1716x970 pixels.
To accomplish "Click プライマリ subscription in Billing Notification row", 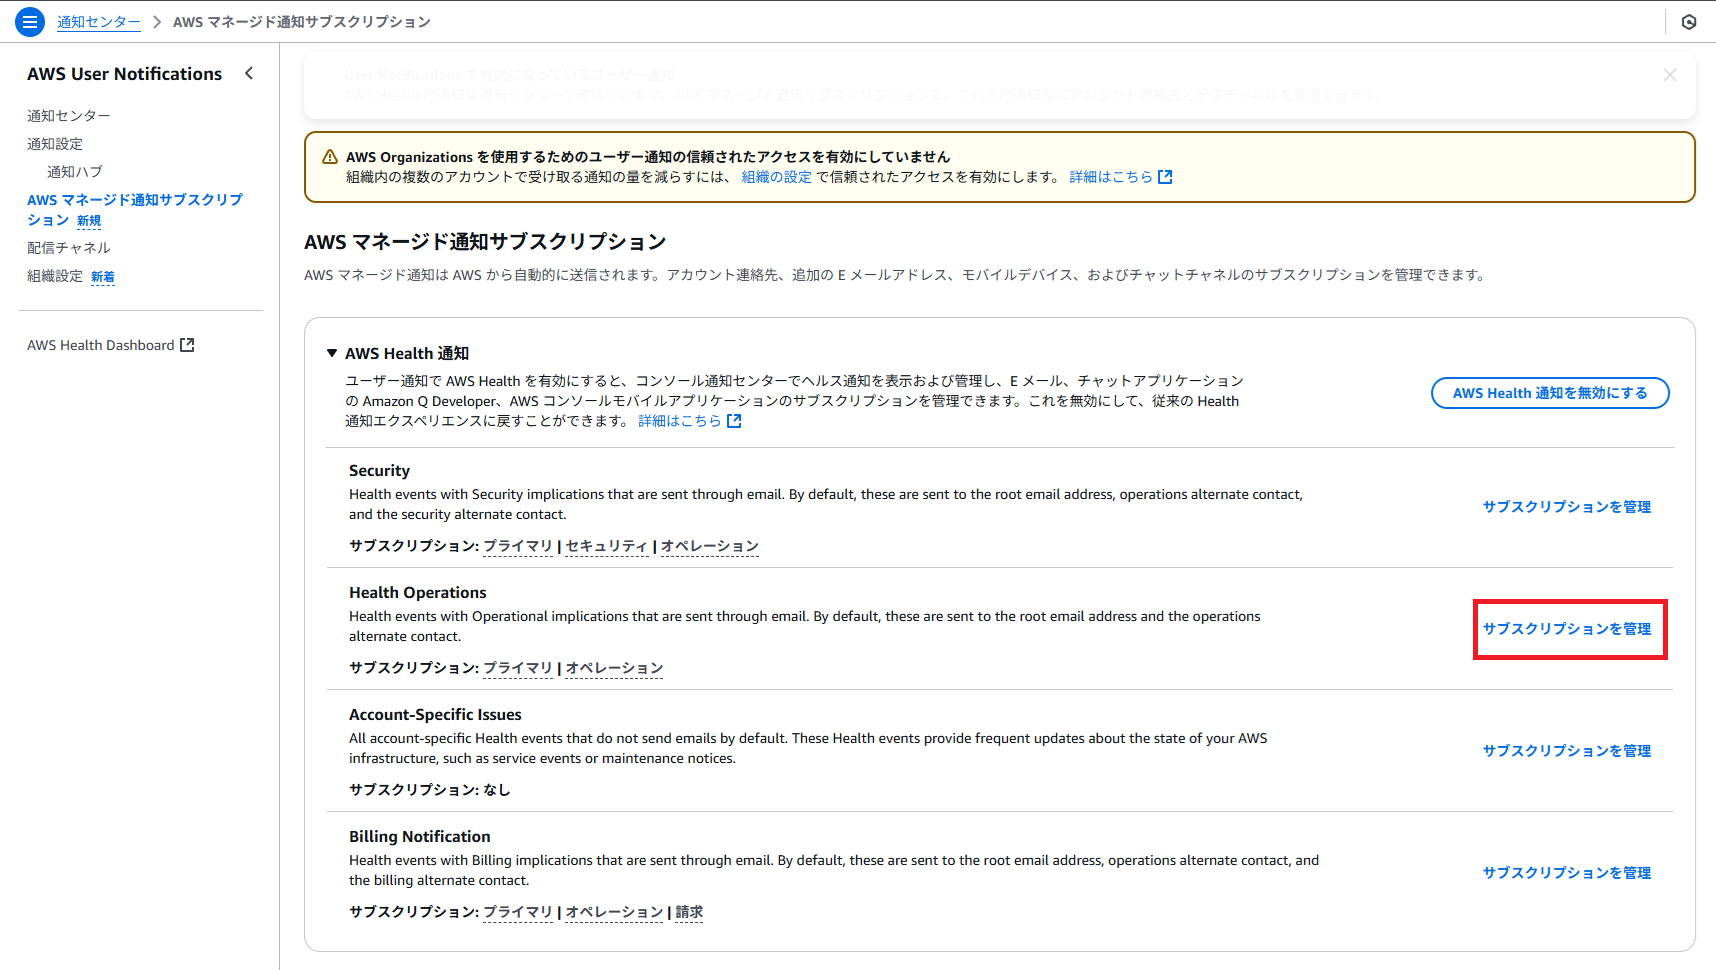I will pos(518,912).
